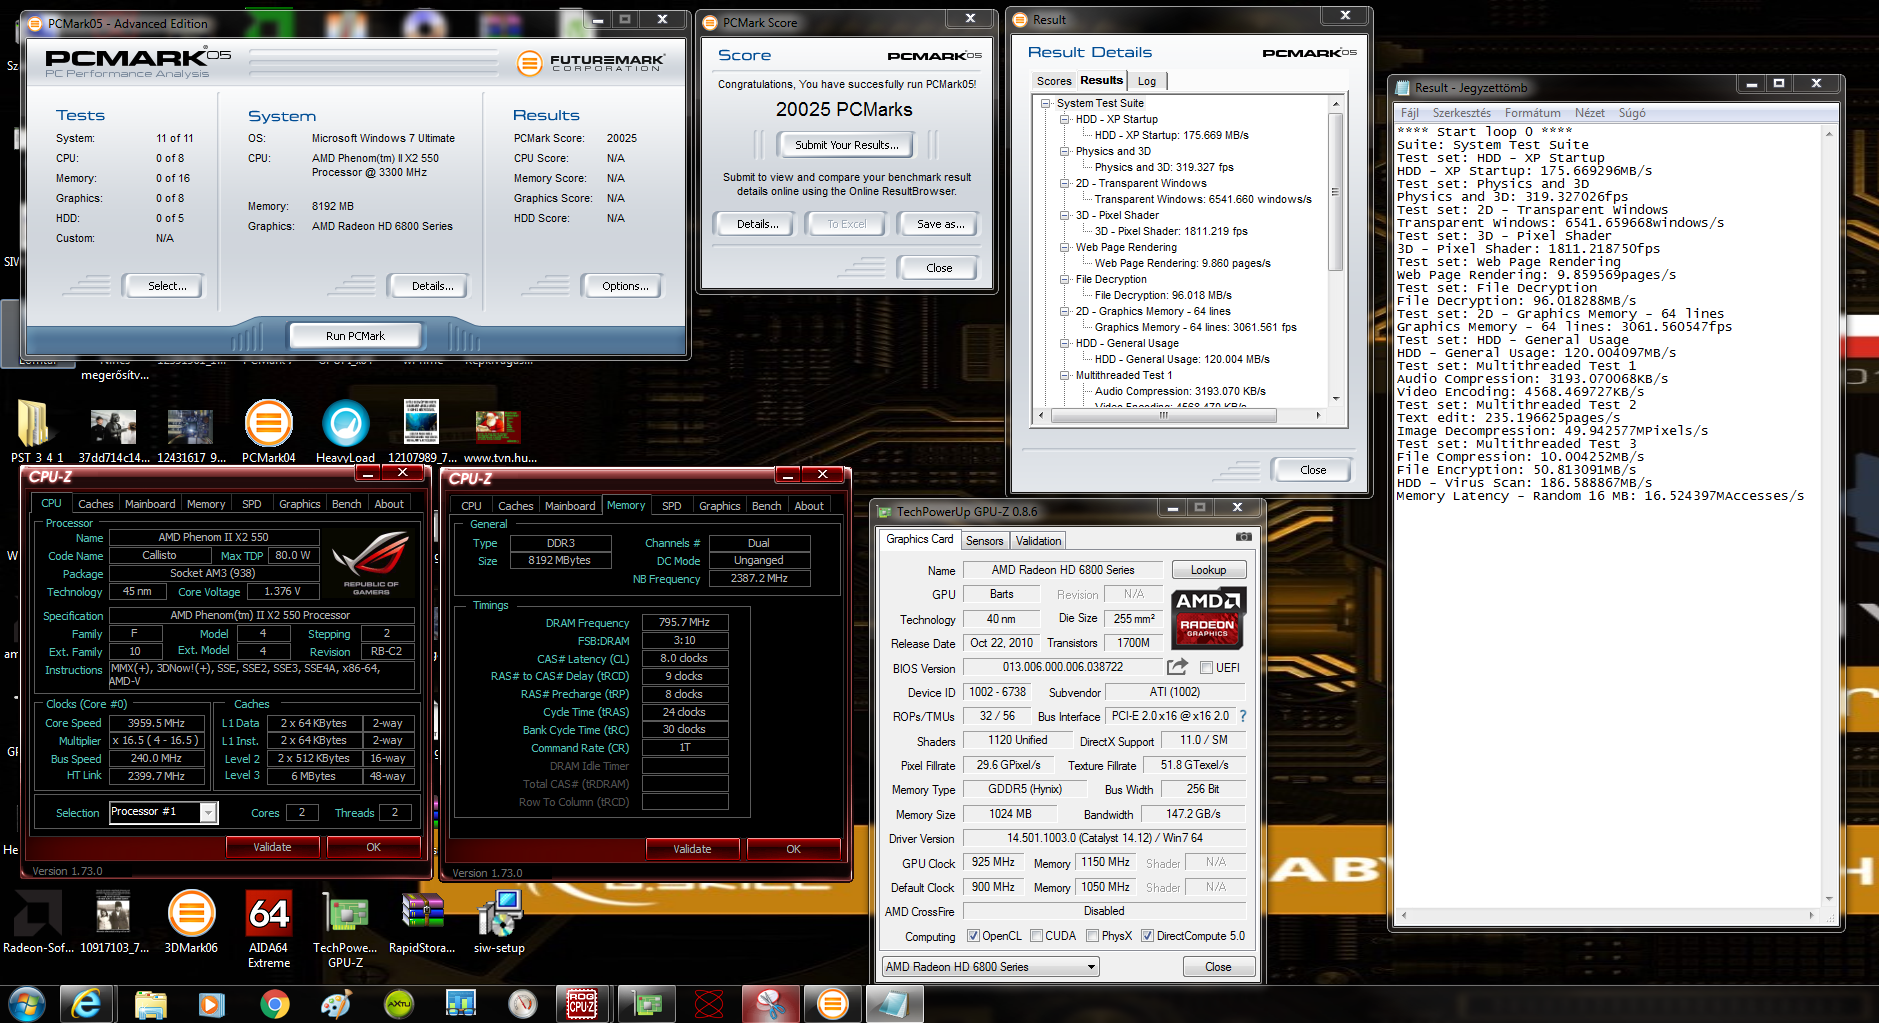The height and width of the screenshot is (1023, 1879).
Task: Collapse the Web Page Rendering node
Action: 1065,247
